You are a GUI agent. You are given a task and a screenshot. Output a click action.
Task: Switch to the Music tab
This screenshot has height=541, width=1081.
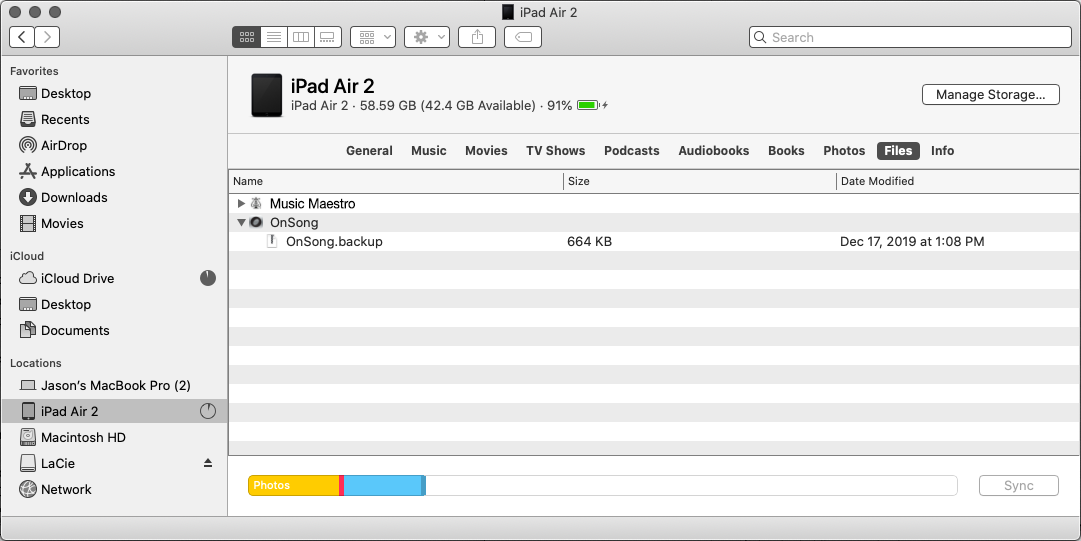(429, 151)
